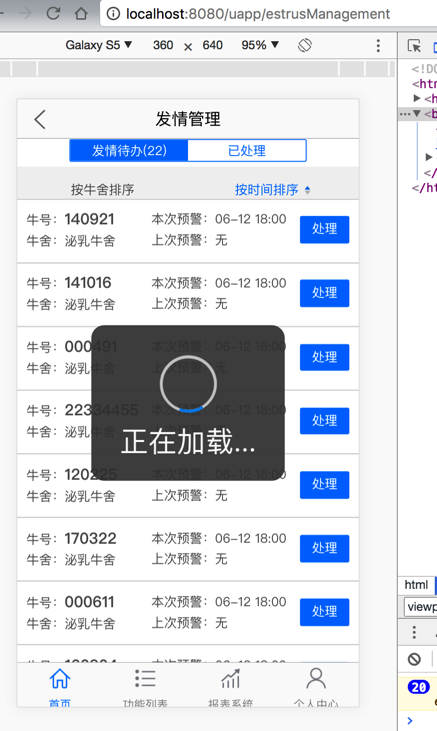Sort list by 按牛舍排序
This screenshot has height=731, width=437.
(103, 190)
